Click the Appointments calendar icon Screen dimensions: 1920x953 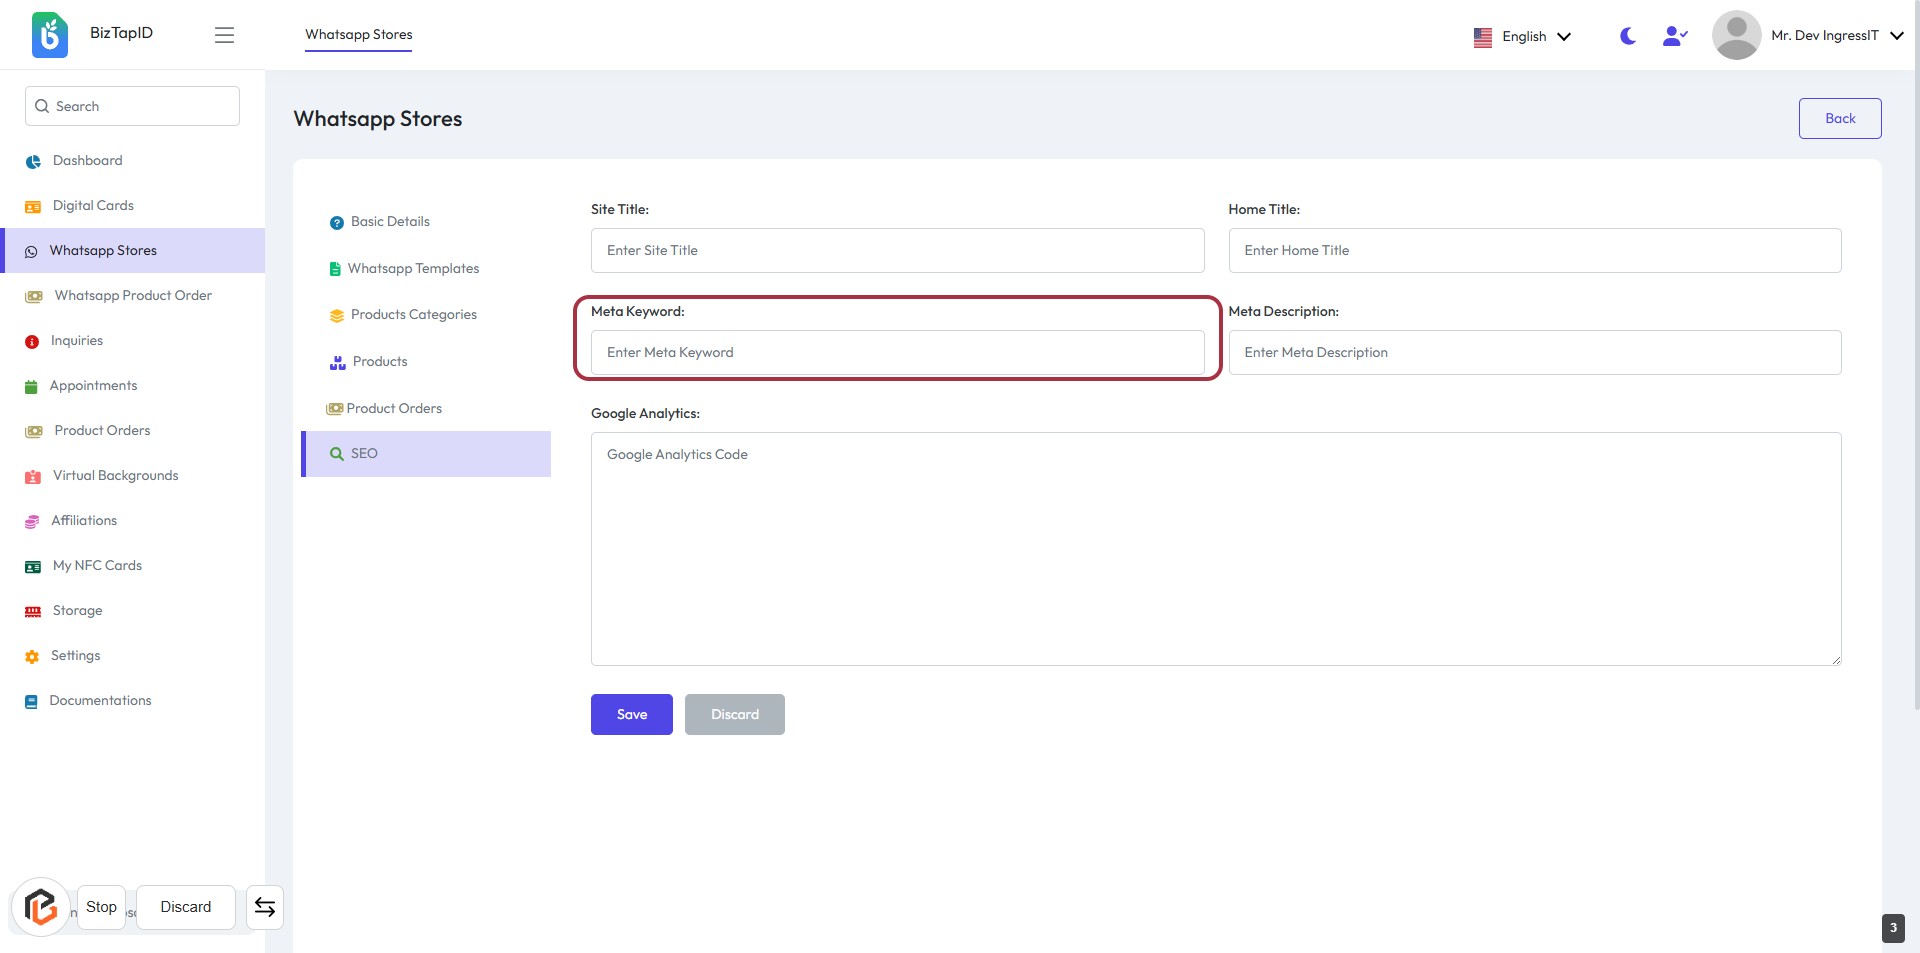pyautogui.click(x=31, y=386)
